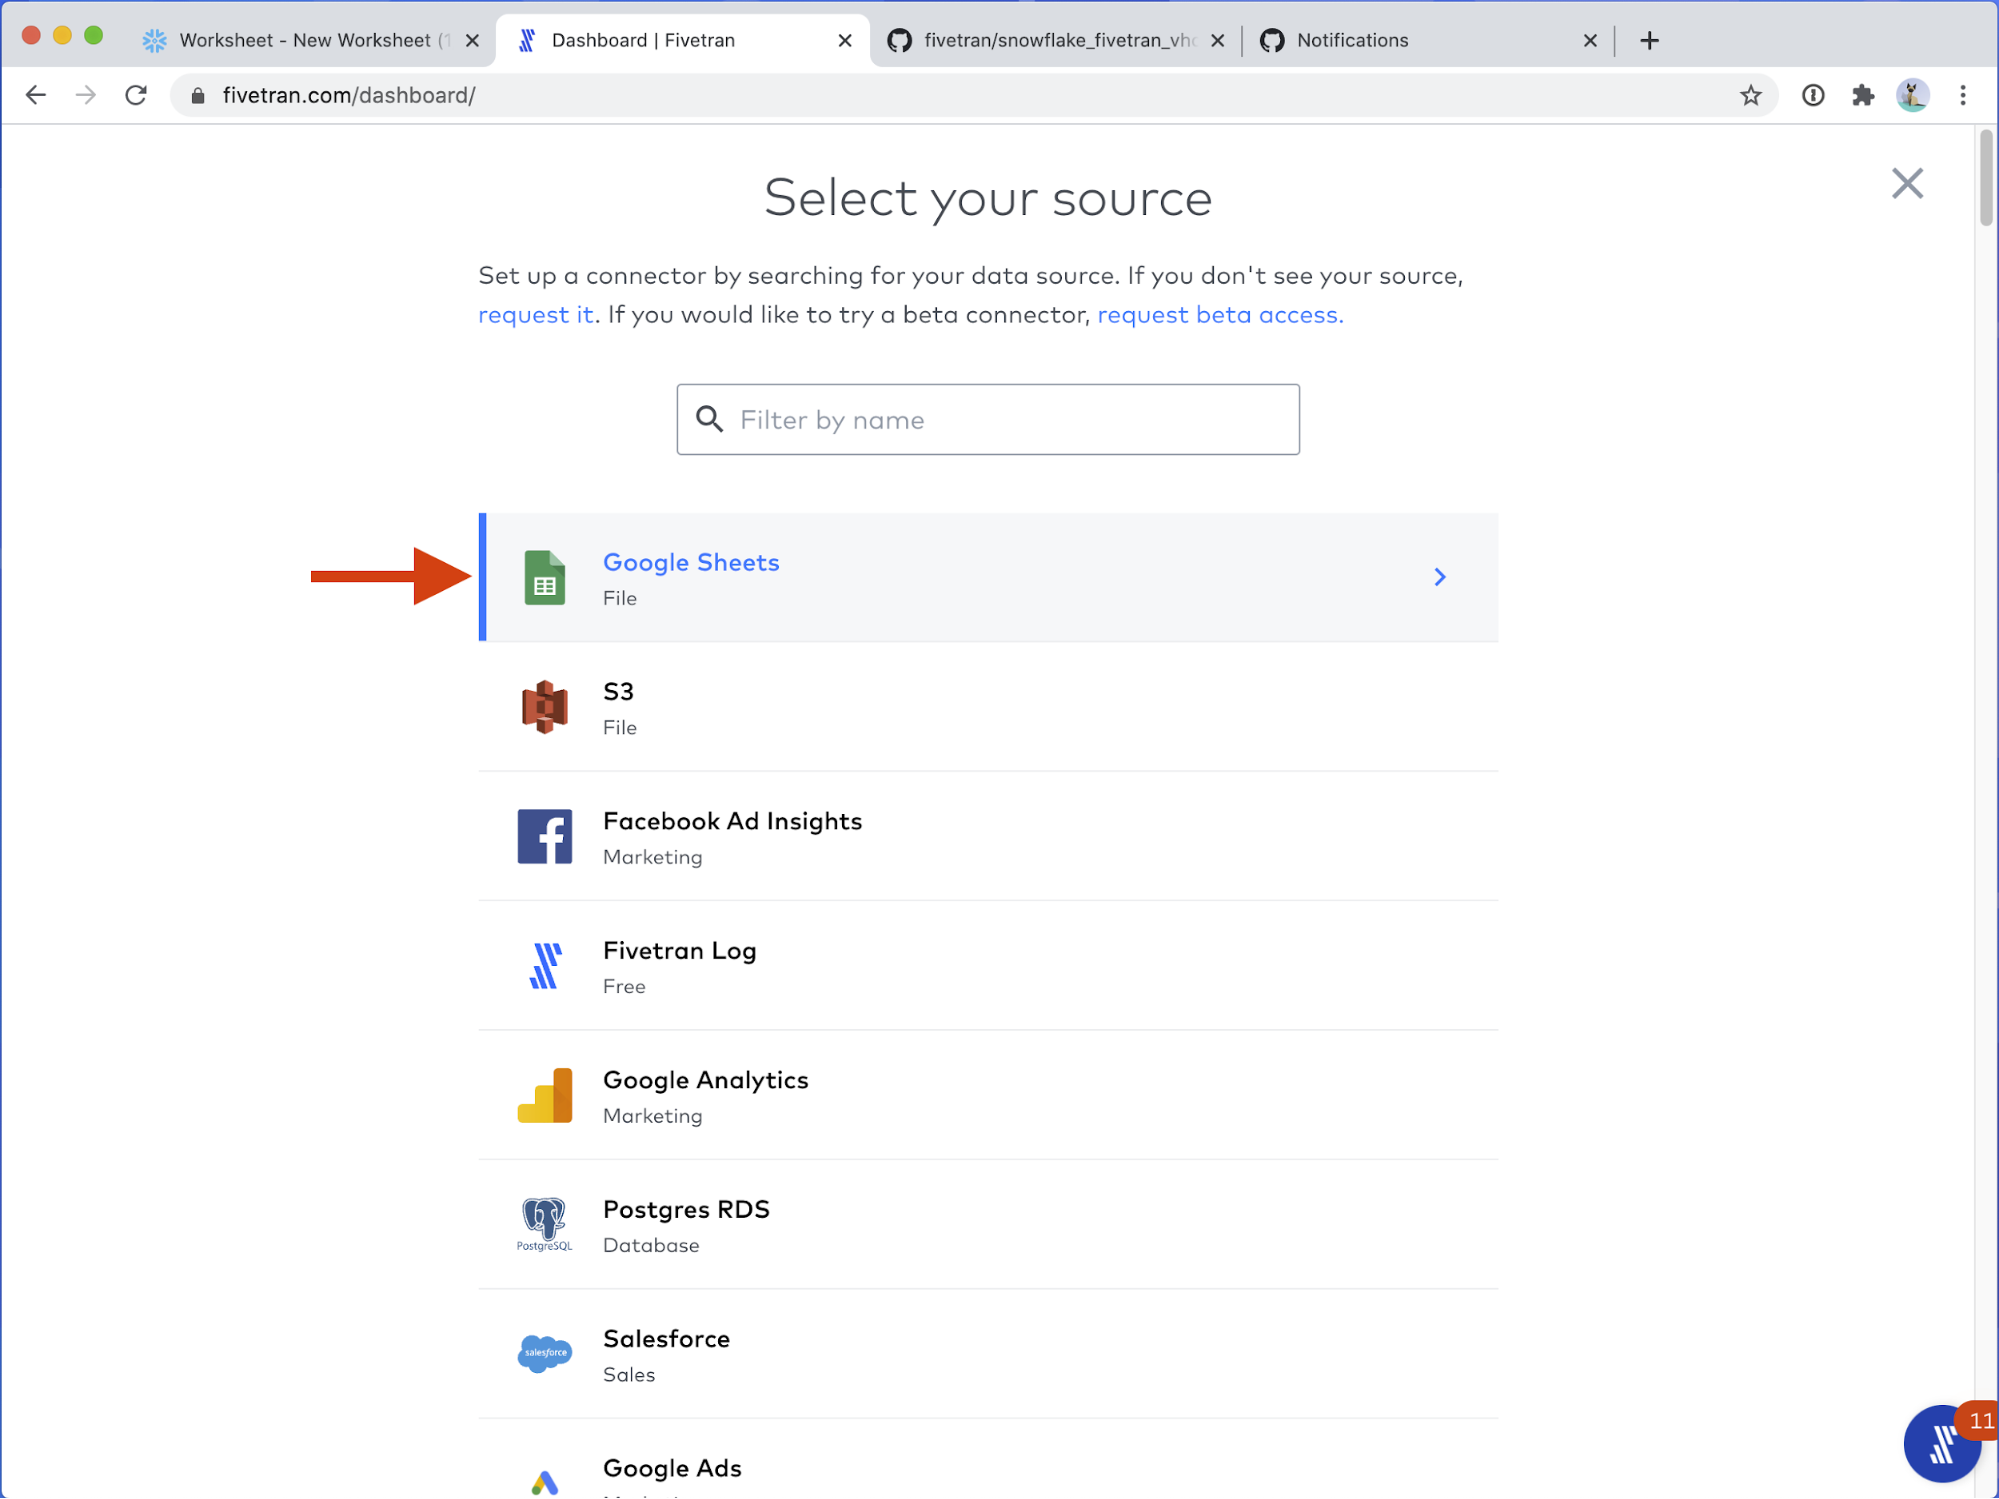Screen dimensions: 1999x1499
Task: Expand Google Sheets with chevron arrow
Action: (x=1440, y=577)
